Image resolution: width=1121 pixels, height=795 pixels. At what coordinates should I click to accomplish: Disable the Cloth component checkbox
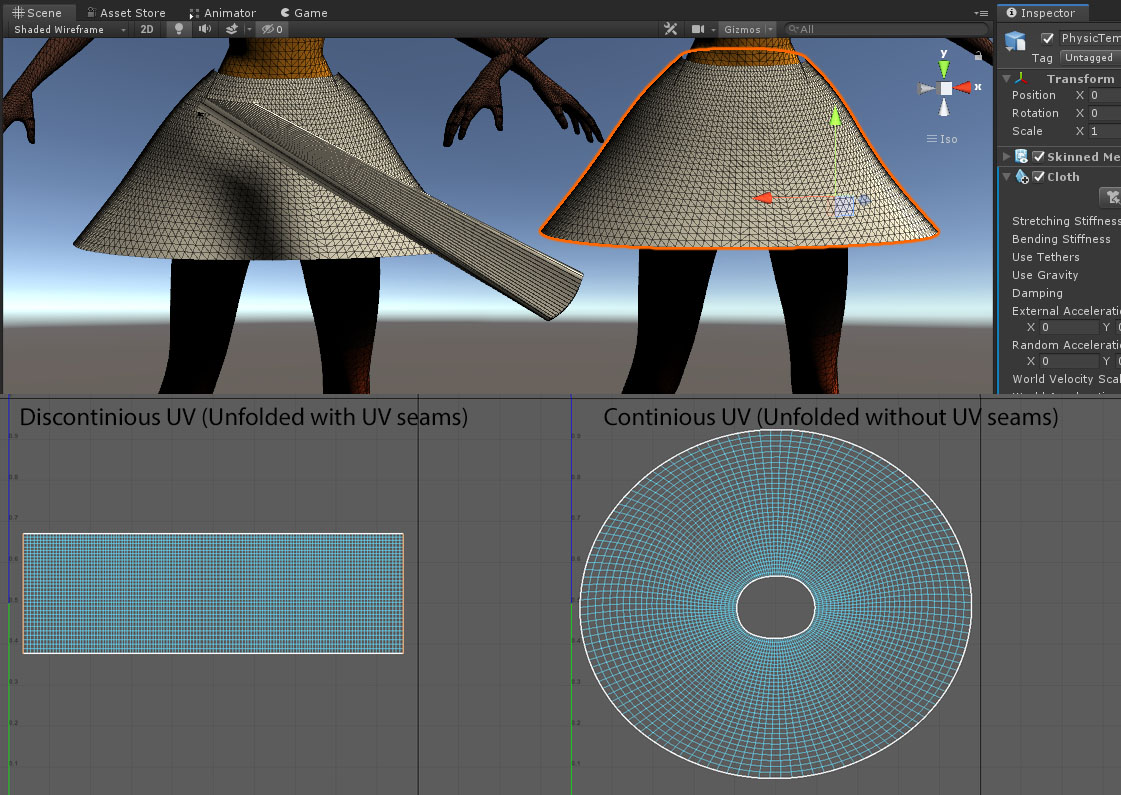point(1039,177)
